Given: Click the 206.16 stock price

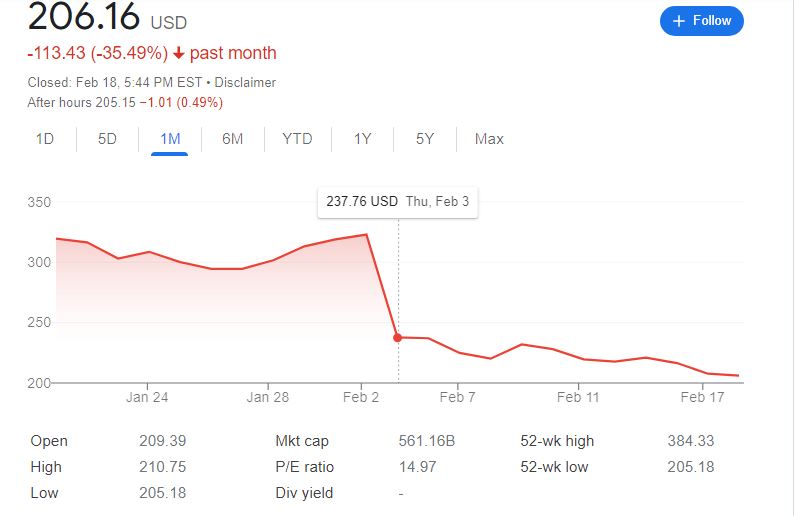Looking at the screenshot, I should [83, 18].
